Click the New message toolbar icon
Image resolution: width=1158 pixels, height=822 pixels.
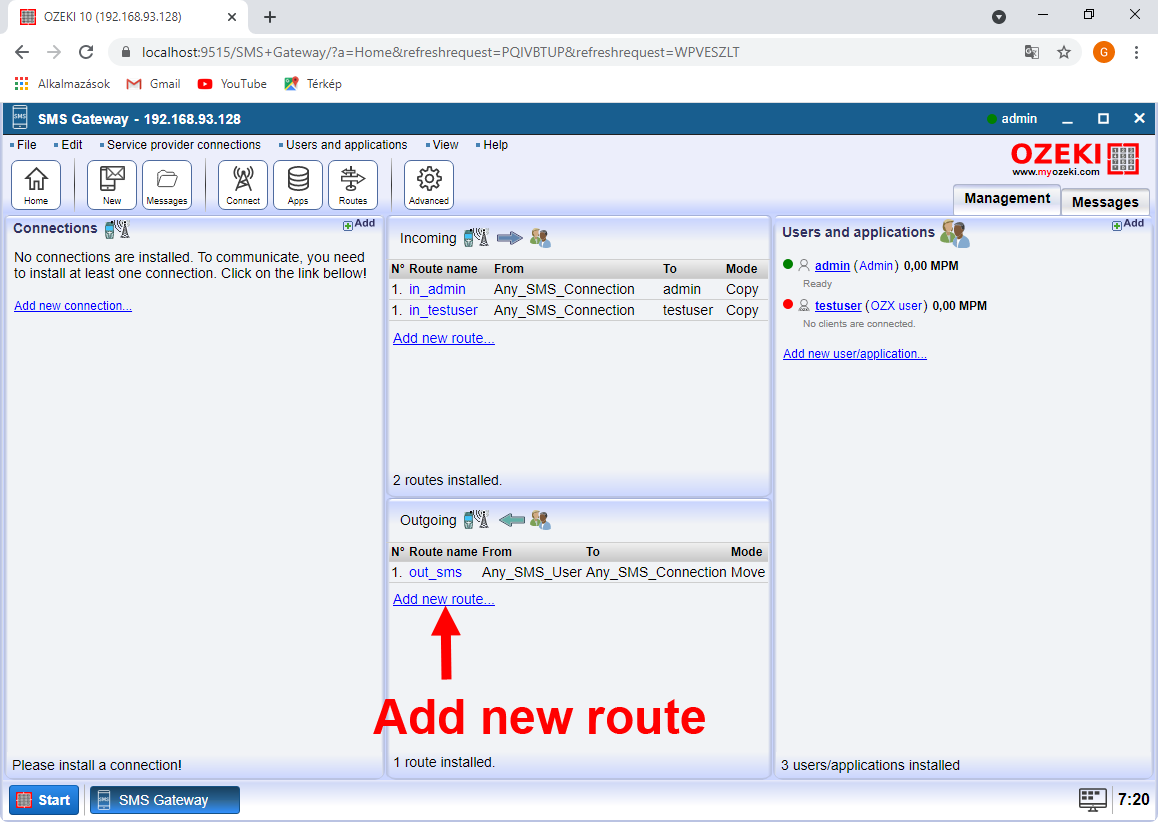pos(112,185)
